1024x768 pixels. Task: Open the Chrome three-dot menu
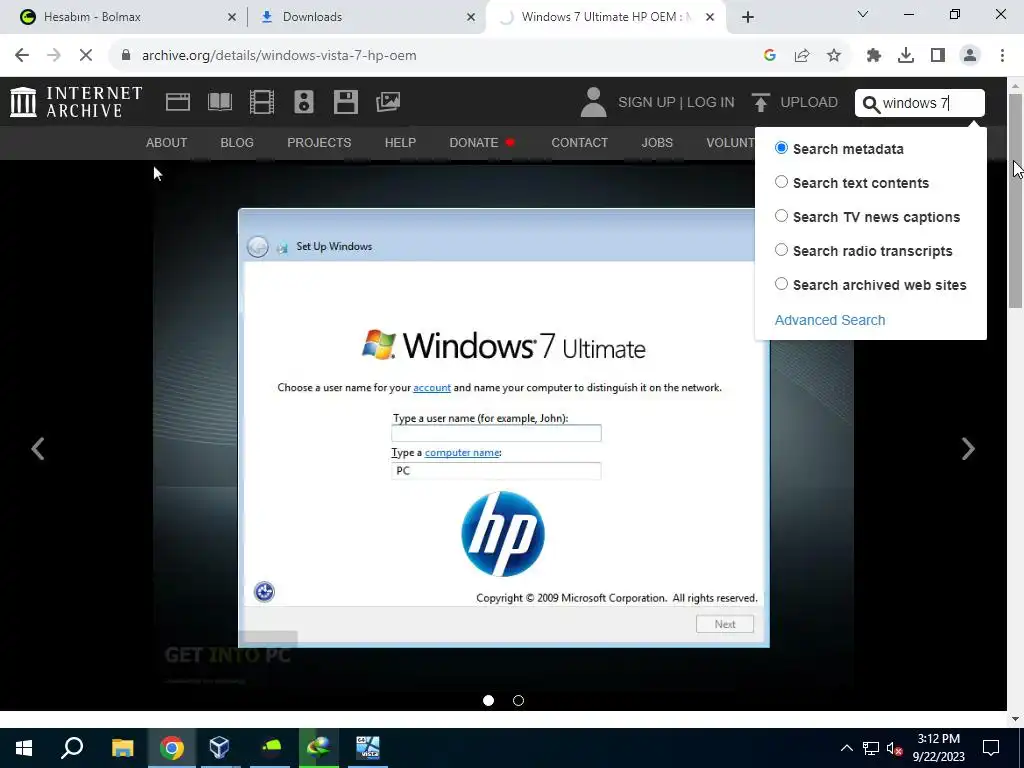point(1002,56)
